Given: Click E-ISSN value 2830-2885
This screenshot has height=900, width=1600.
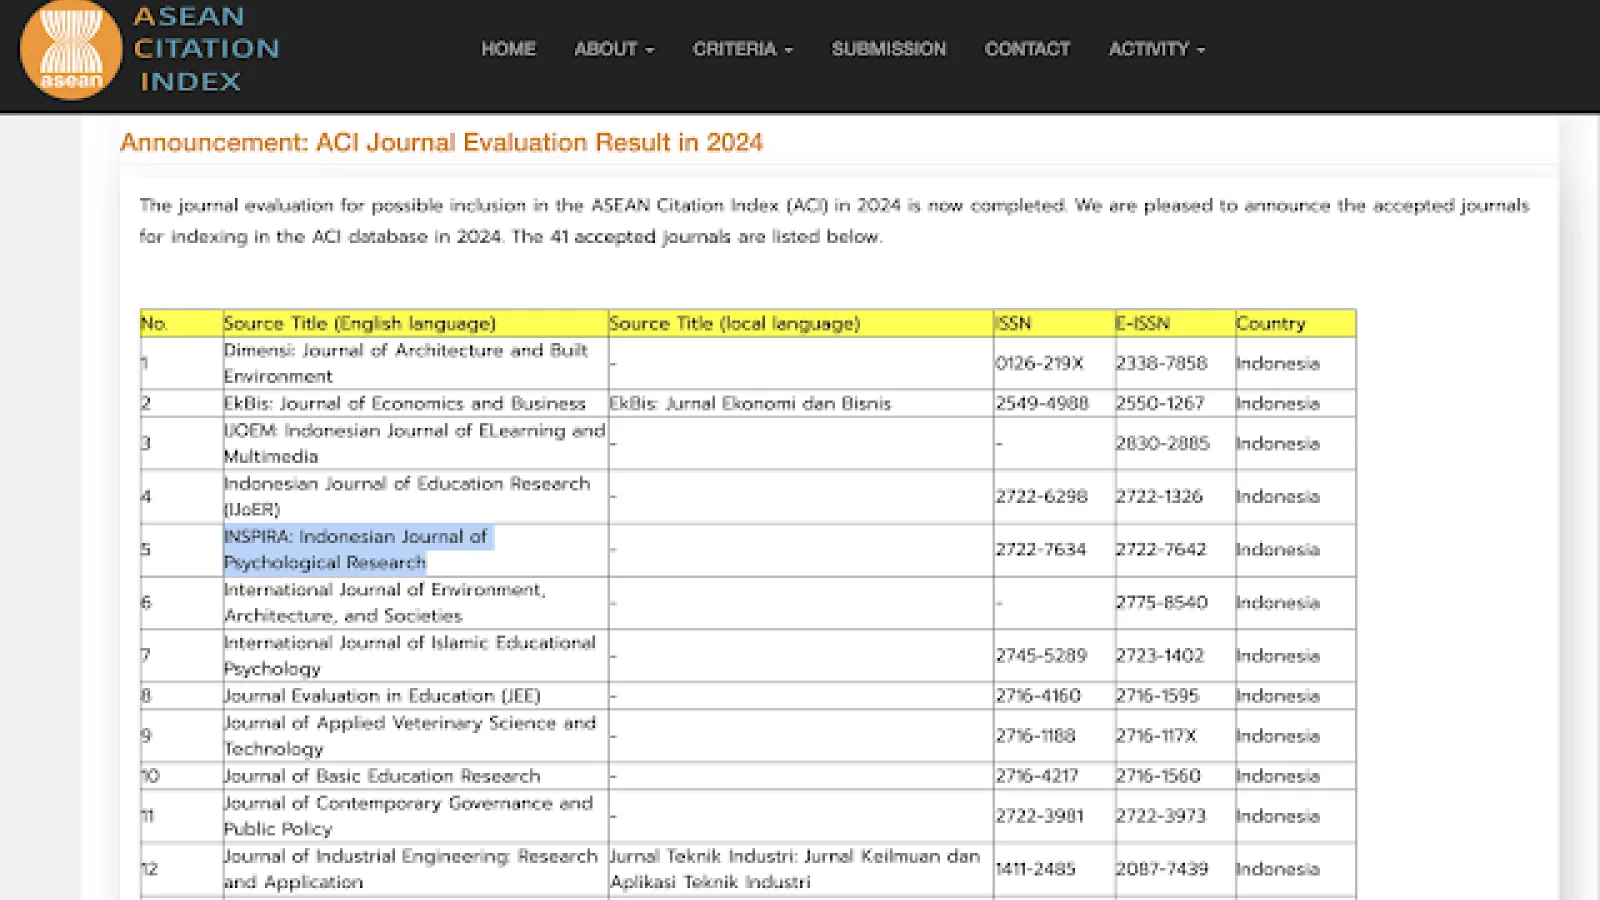Looking at the screenshot, I should pyautogui.click(x=1162, y=443).
